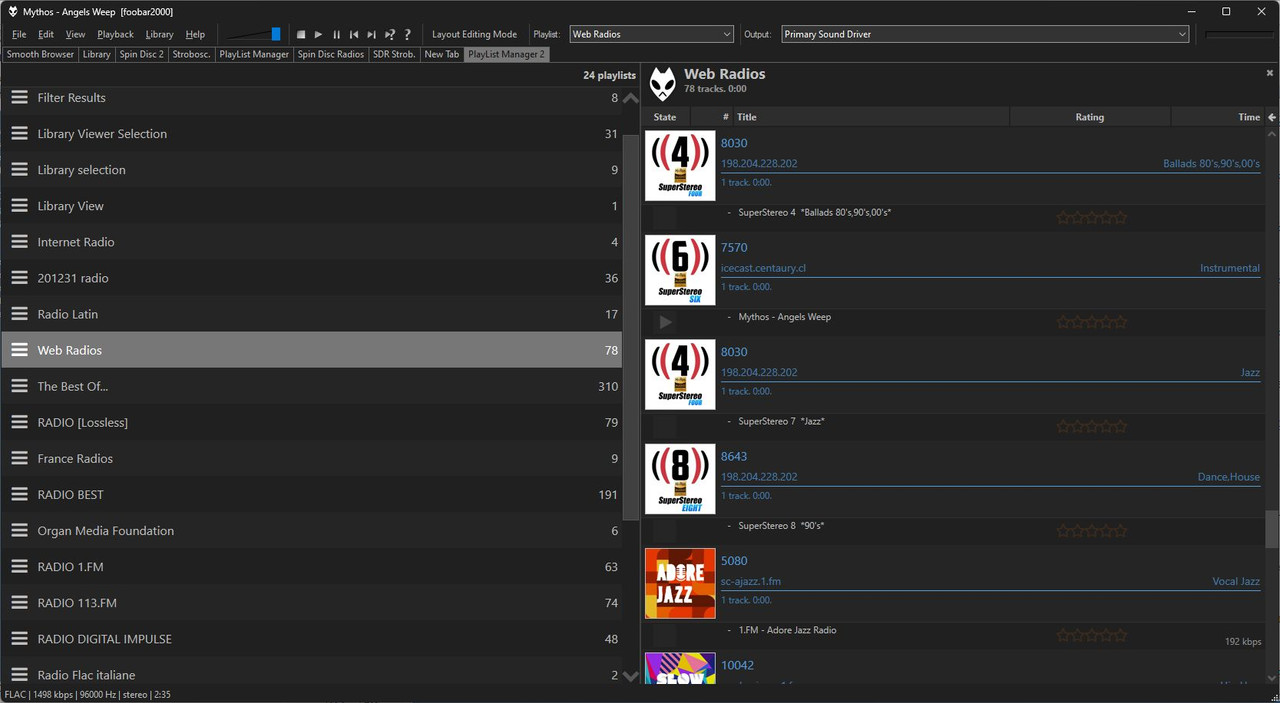Click the question mark toolbar icon

coord(407,34)
